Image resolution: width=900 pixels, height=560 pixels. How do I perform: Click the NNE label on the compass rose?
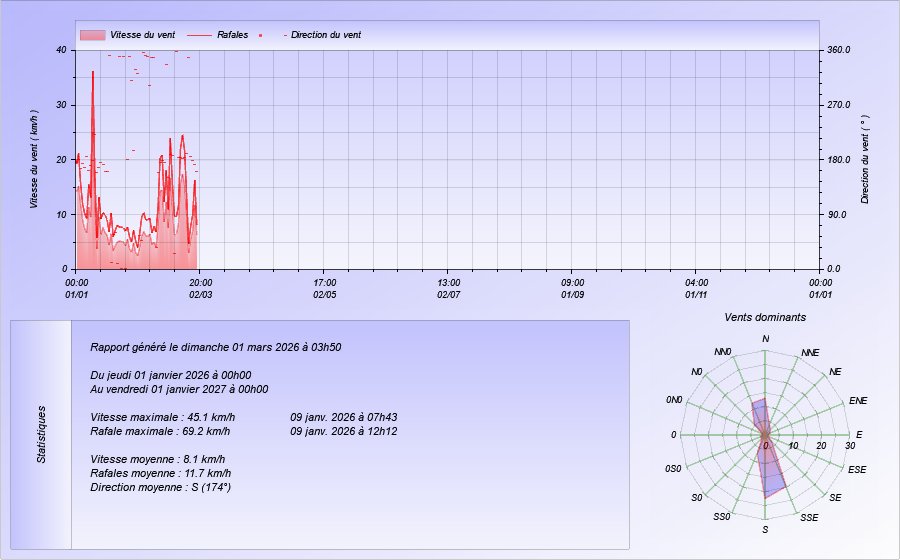(x=810, y=354)
